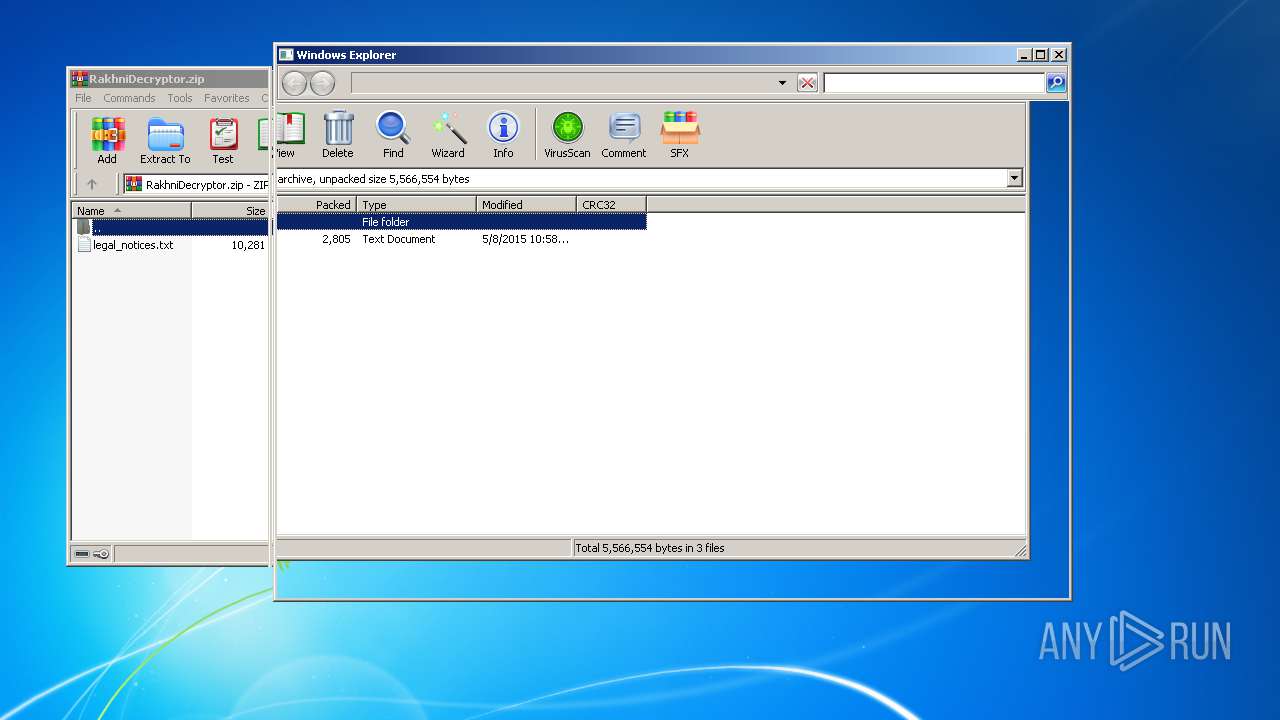
Task: Click the red X stop button
Action: pos(807,83)
